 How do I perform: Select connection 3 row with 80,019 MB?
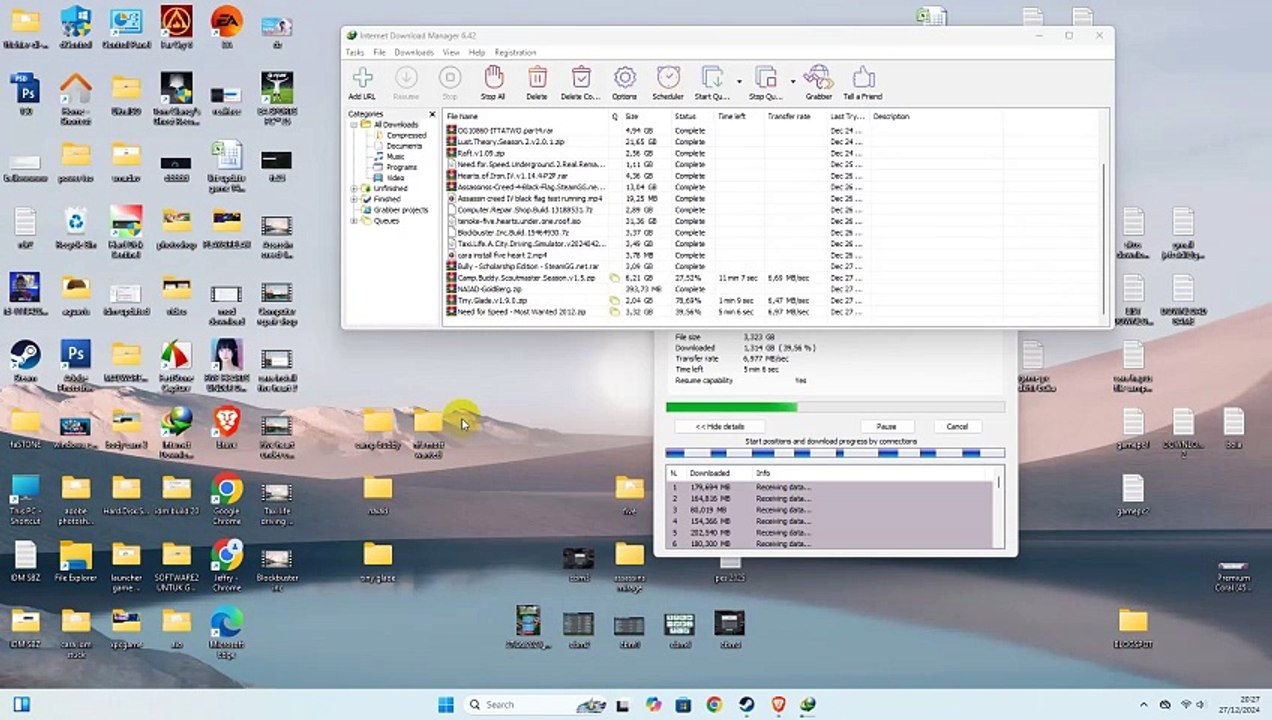point(830,510)
